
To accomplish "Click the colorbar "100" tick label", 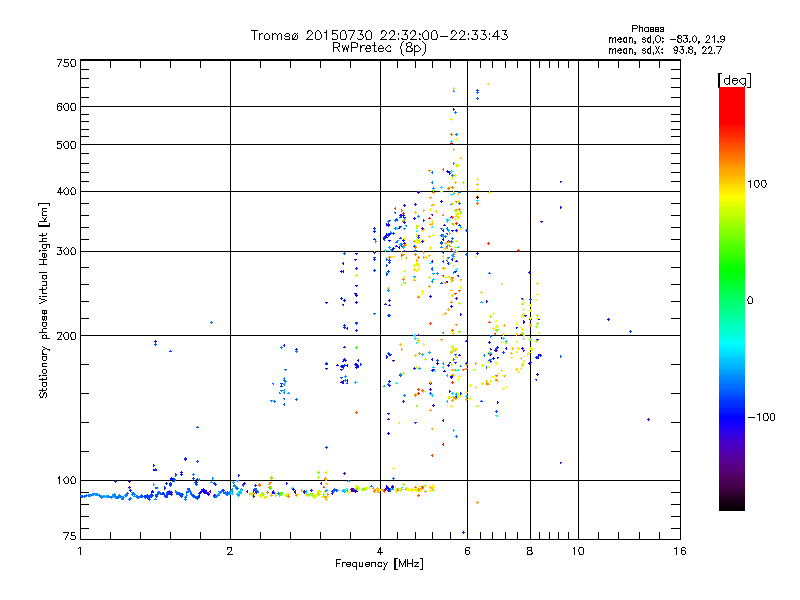I will click(x=757, y=184).
